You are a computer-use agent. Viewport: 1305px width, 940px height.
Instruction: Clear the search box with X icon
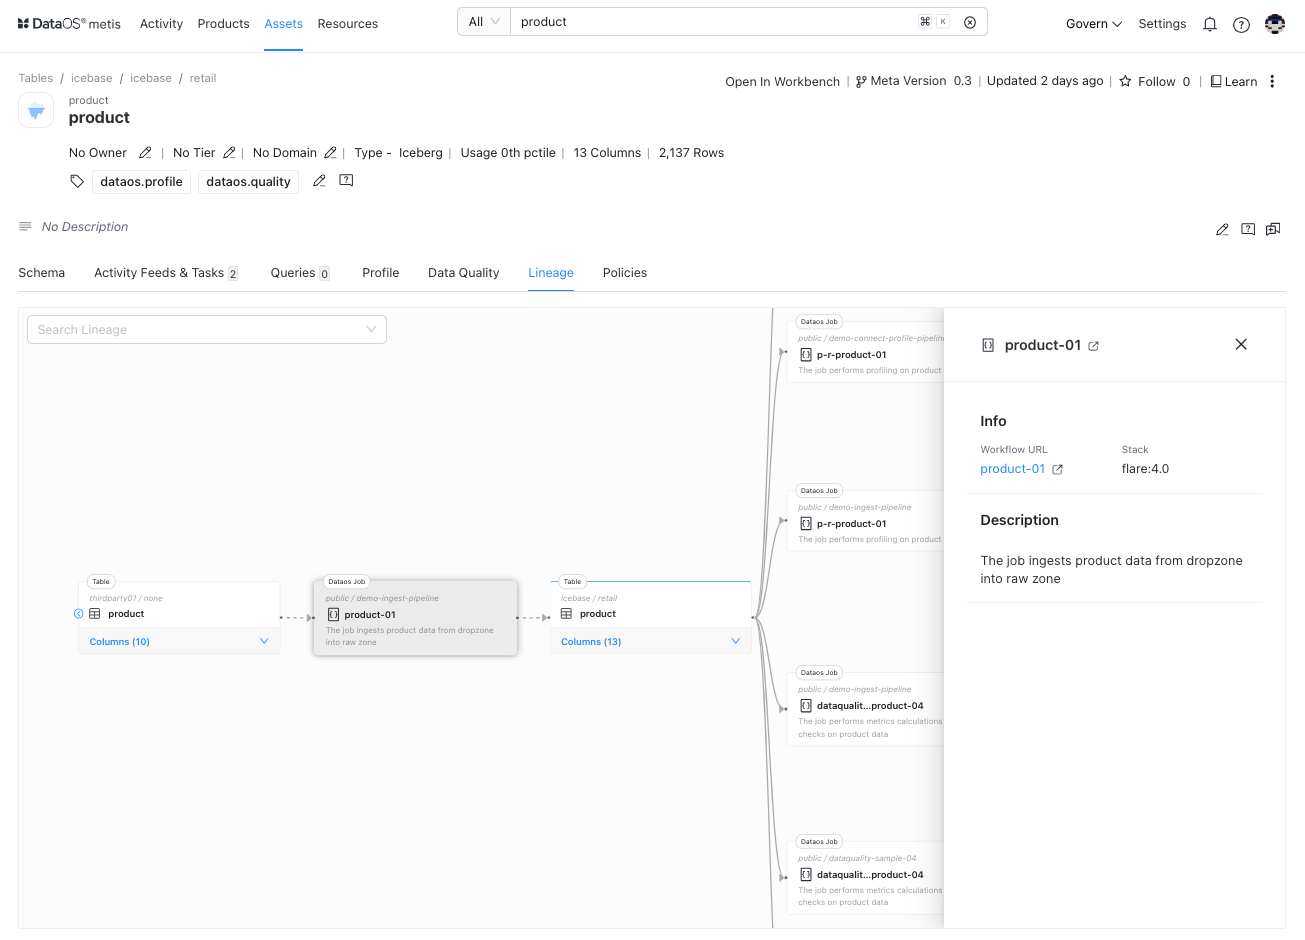(x=970, y=22)
